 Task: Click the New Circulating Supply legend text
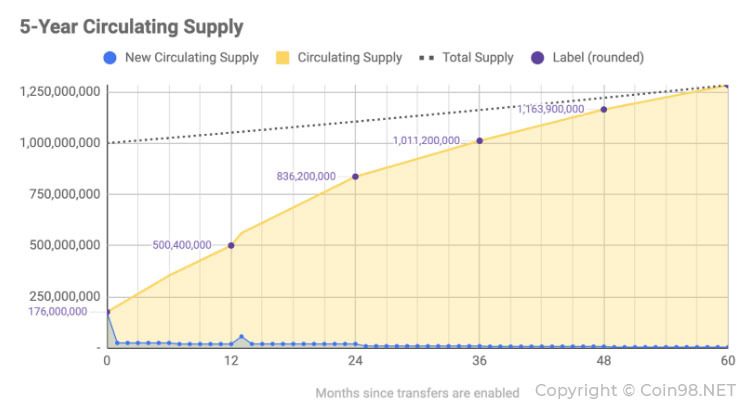192,57
